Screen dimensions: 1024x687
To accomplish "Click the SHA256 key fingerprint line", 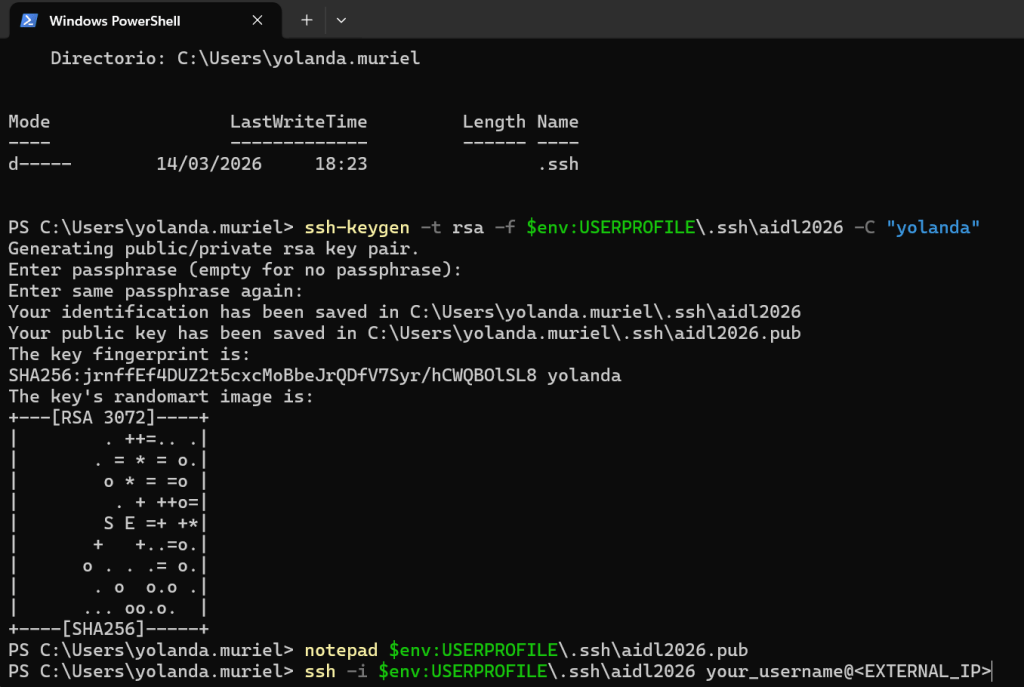I will click(314, 375).
